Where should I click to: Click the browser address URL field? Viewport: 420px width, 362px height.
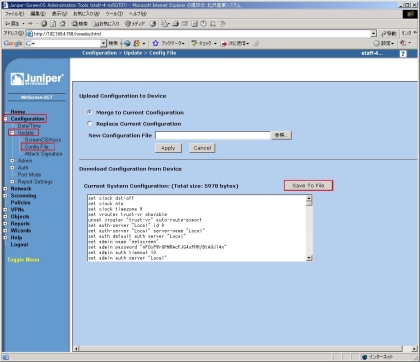[202, 34]
